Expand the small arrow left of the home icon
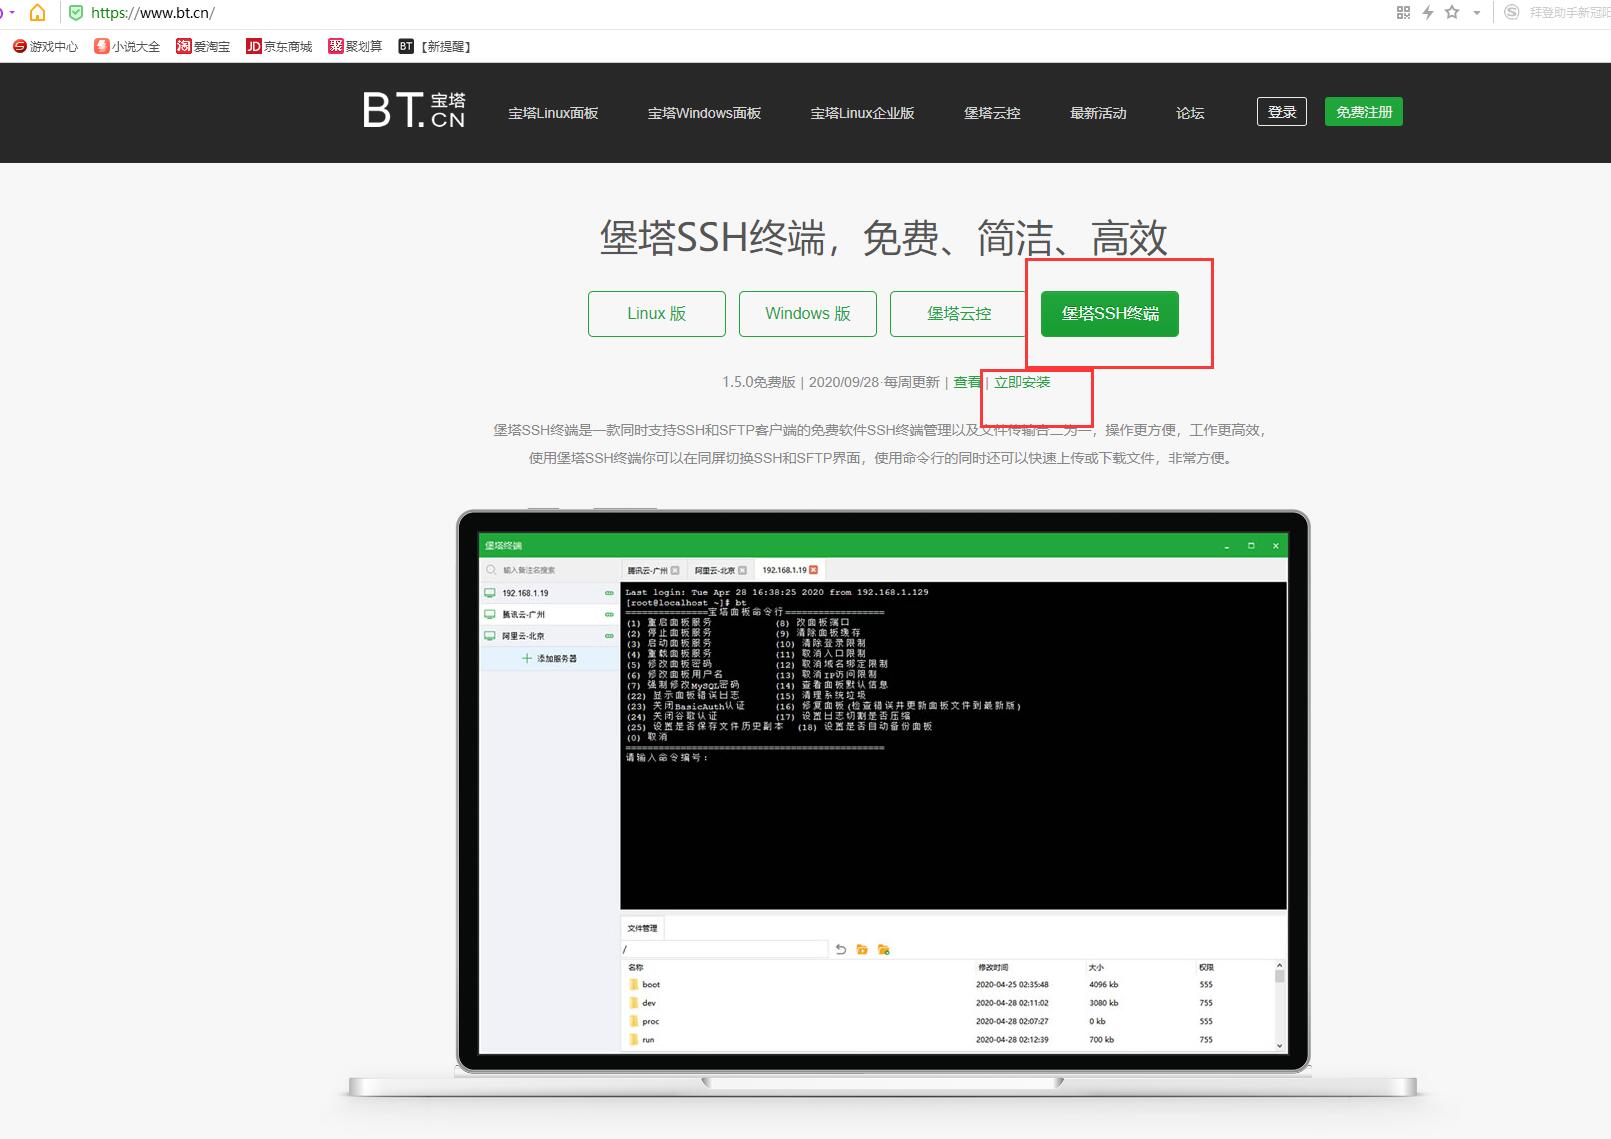This screenshot has height=1139, width=1611. pyautogui.click(x=10, y=13)
